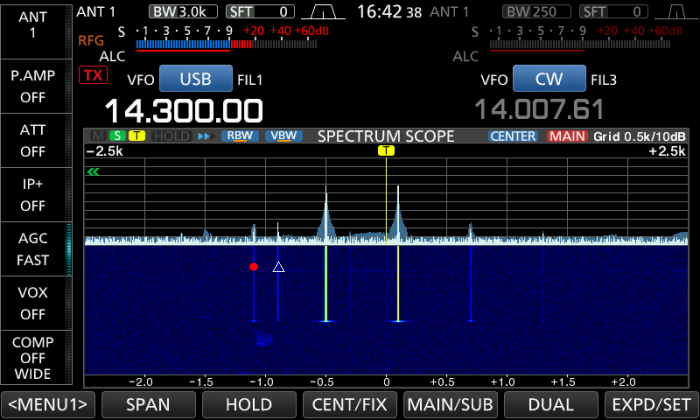
Task: Click the main band ANT 1 label
Action: pyautogui.click(x=96, y=12)
